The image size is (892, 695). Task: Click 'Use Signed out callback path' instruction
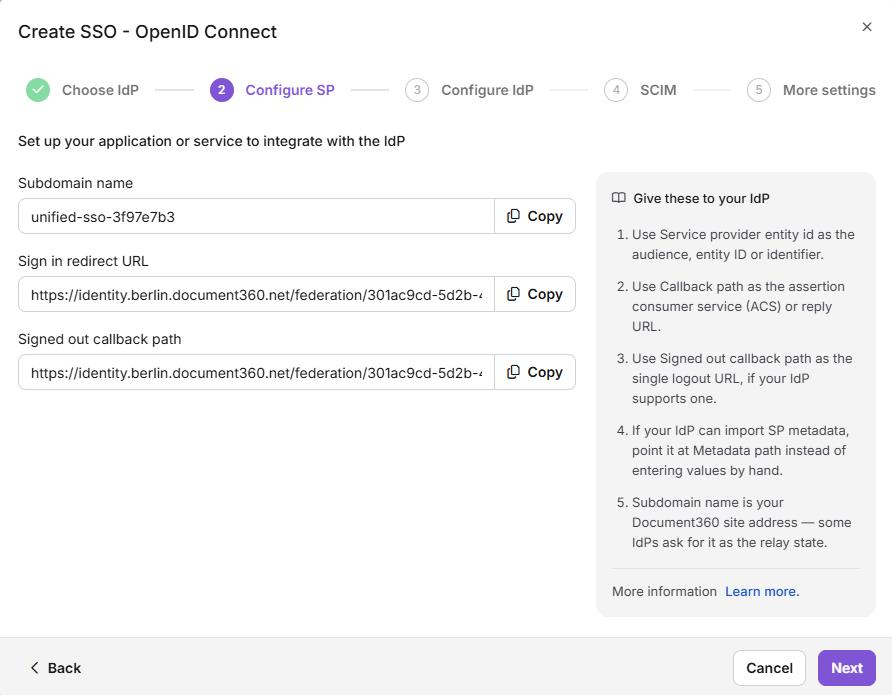coord(742,379)
